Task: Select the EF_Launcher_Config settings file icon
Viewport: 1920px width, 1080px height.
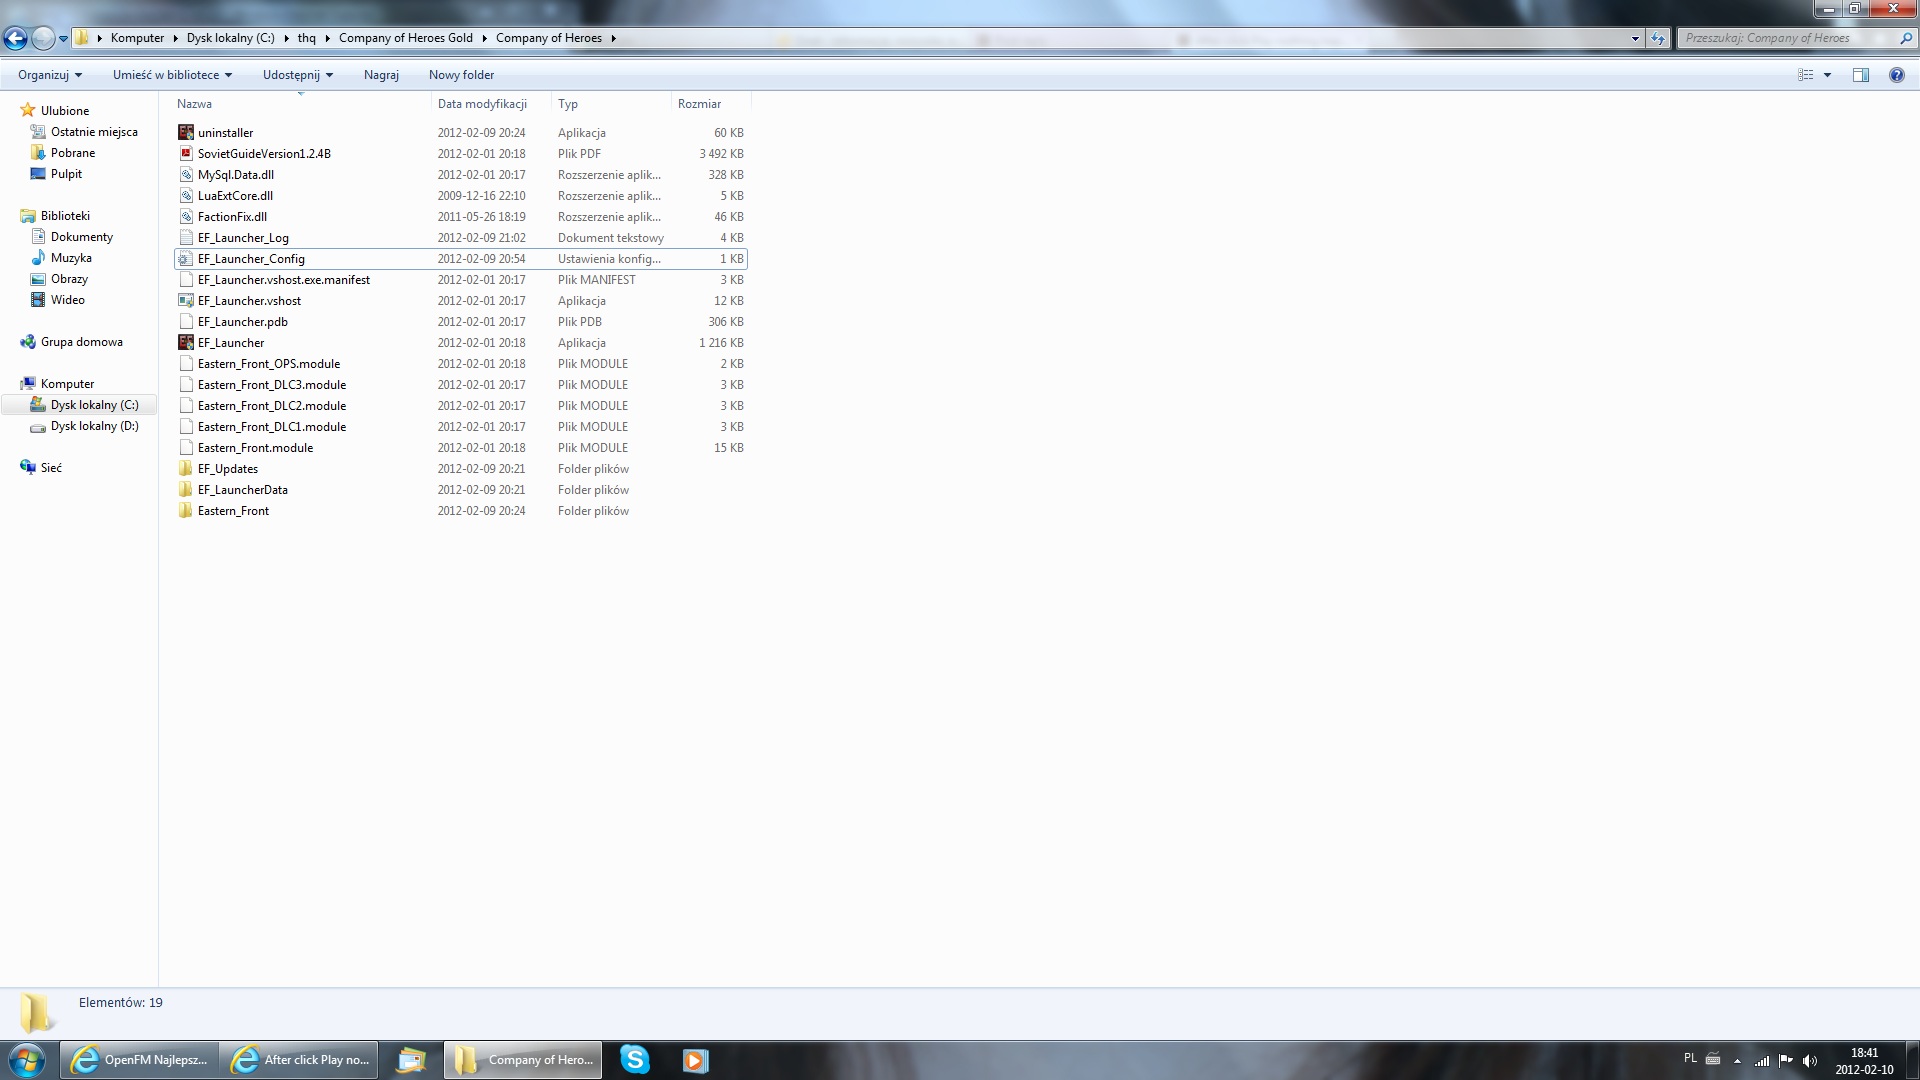Action: 185,259
